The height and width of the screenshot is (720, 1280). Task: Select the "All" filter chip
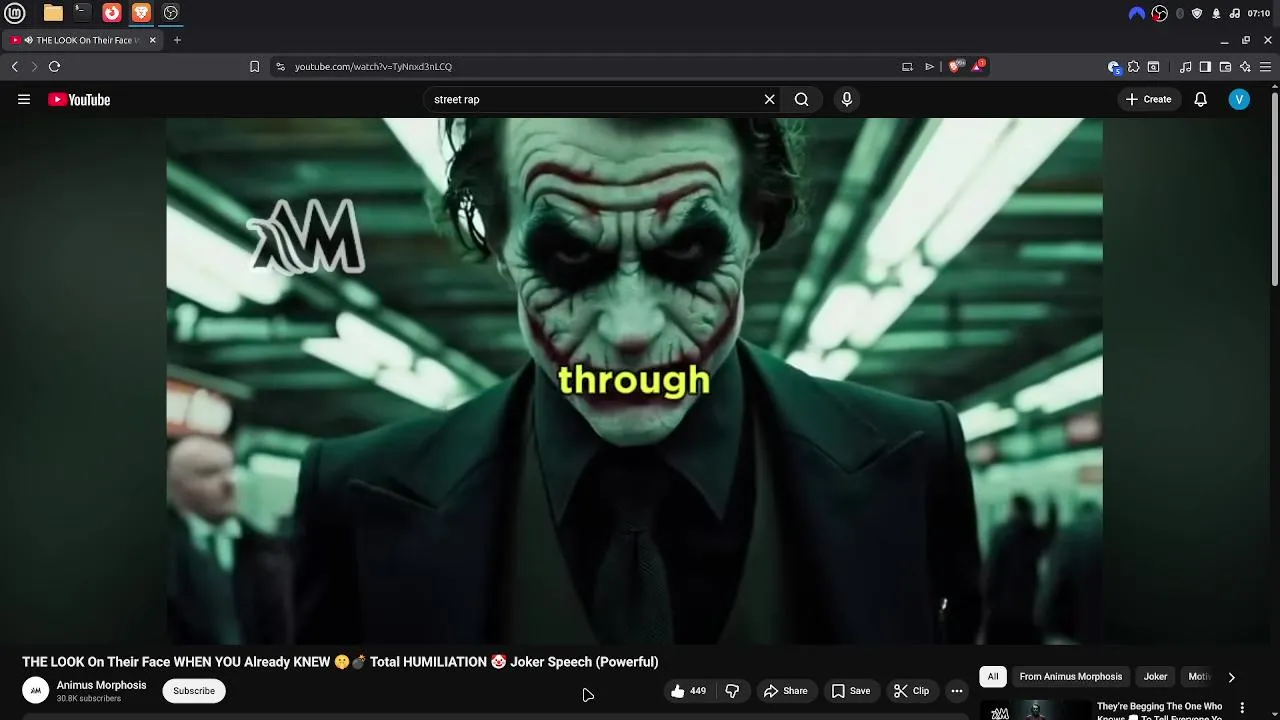pos(993,677)
